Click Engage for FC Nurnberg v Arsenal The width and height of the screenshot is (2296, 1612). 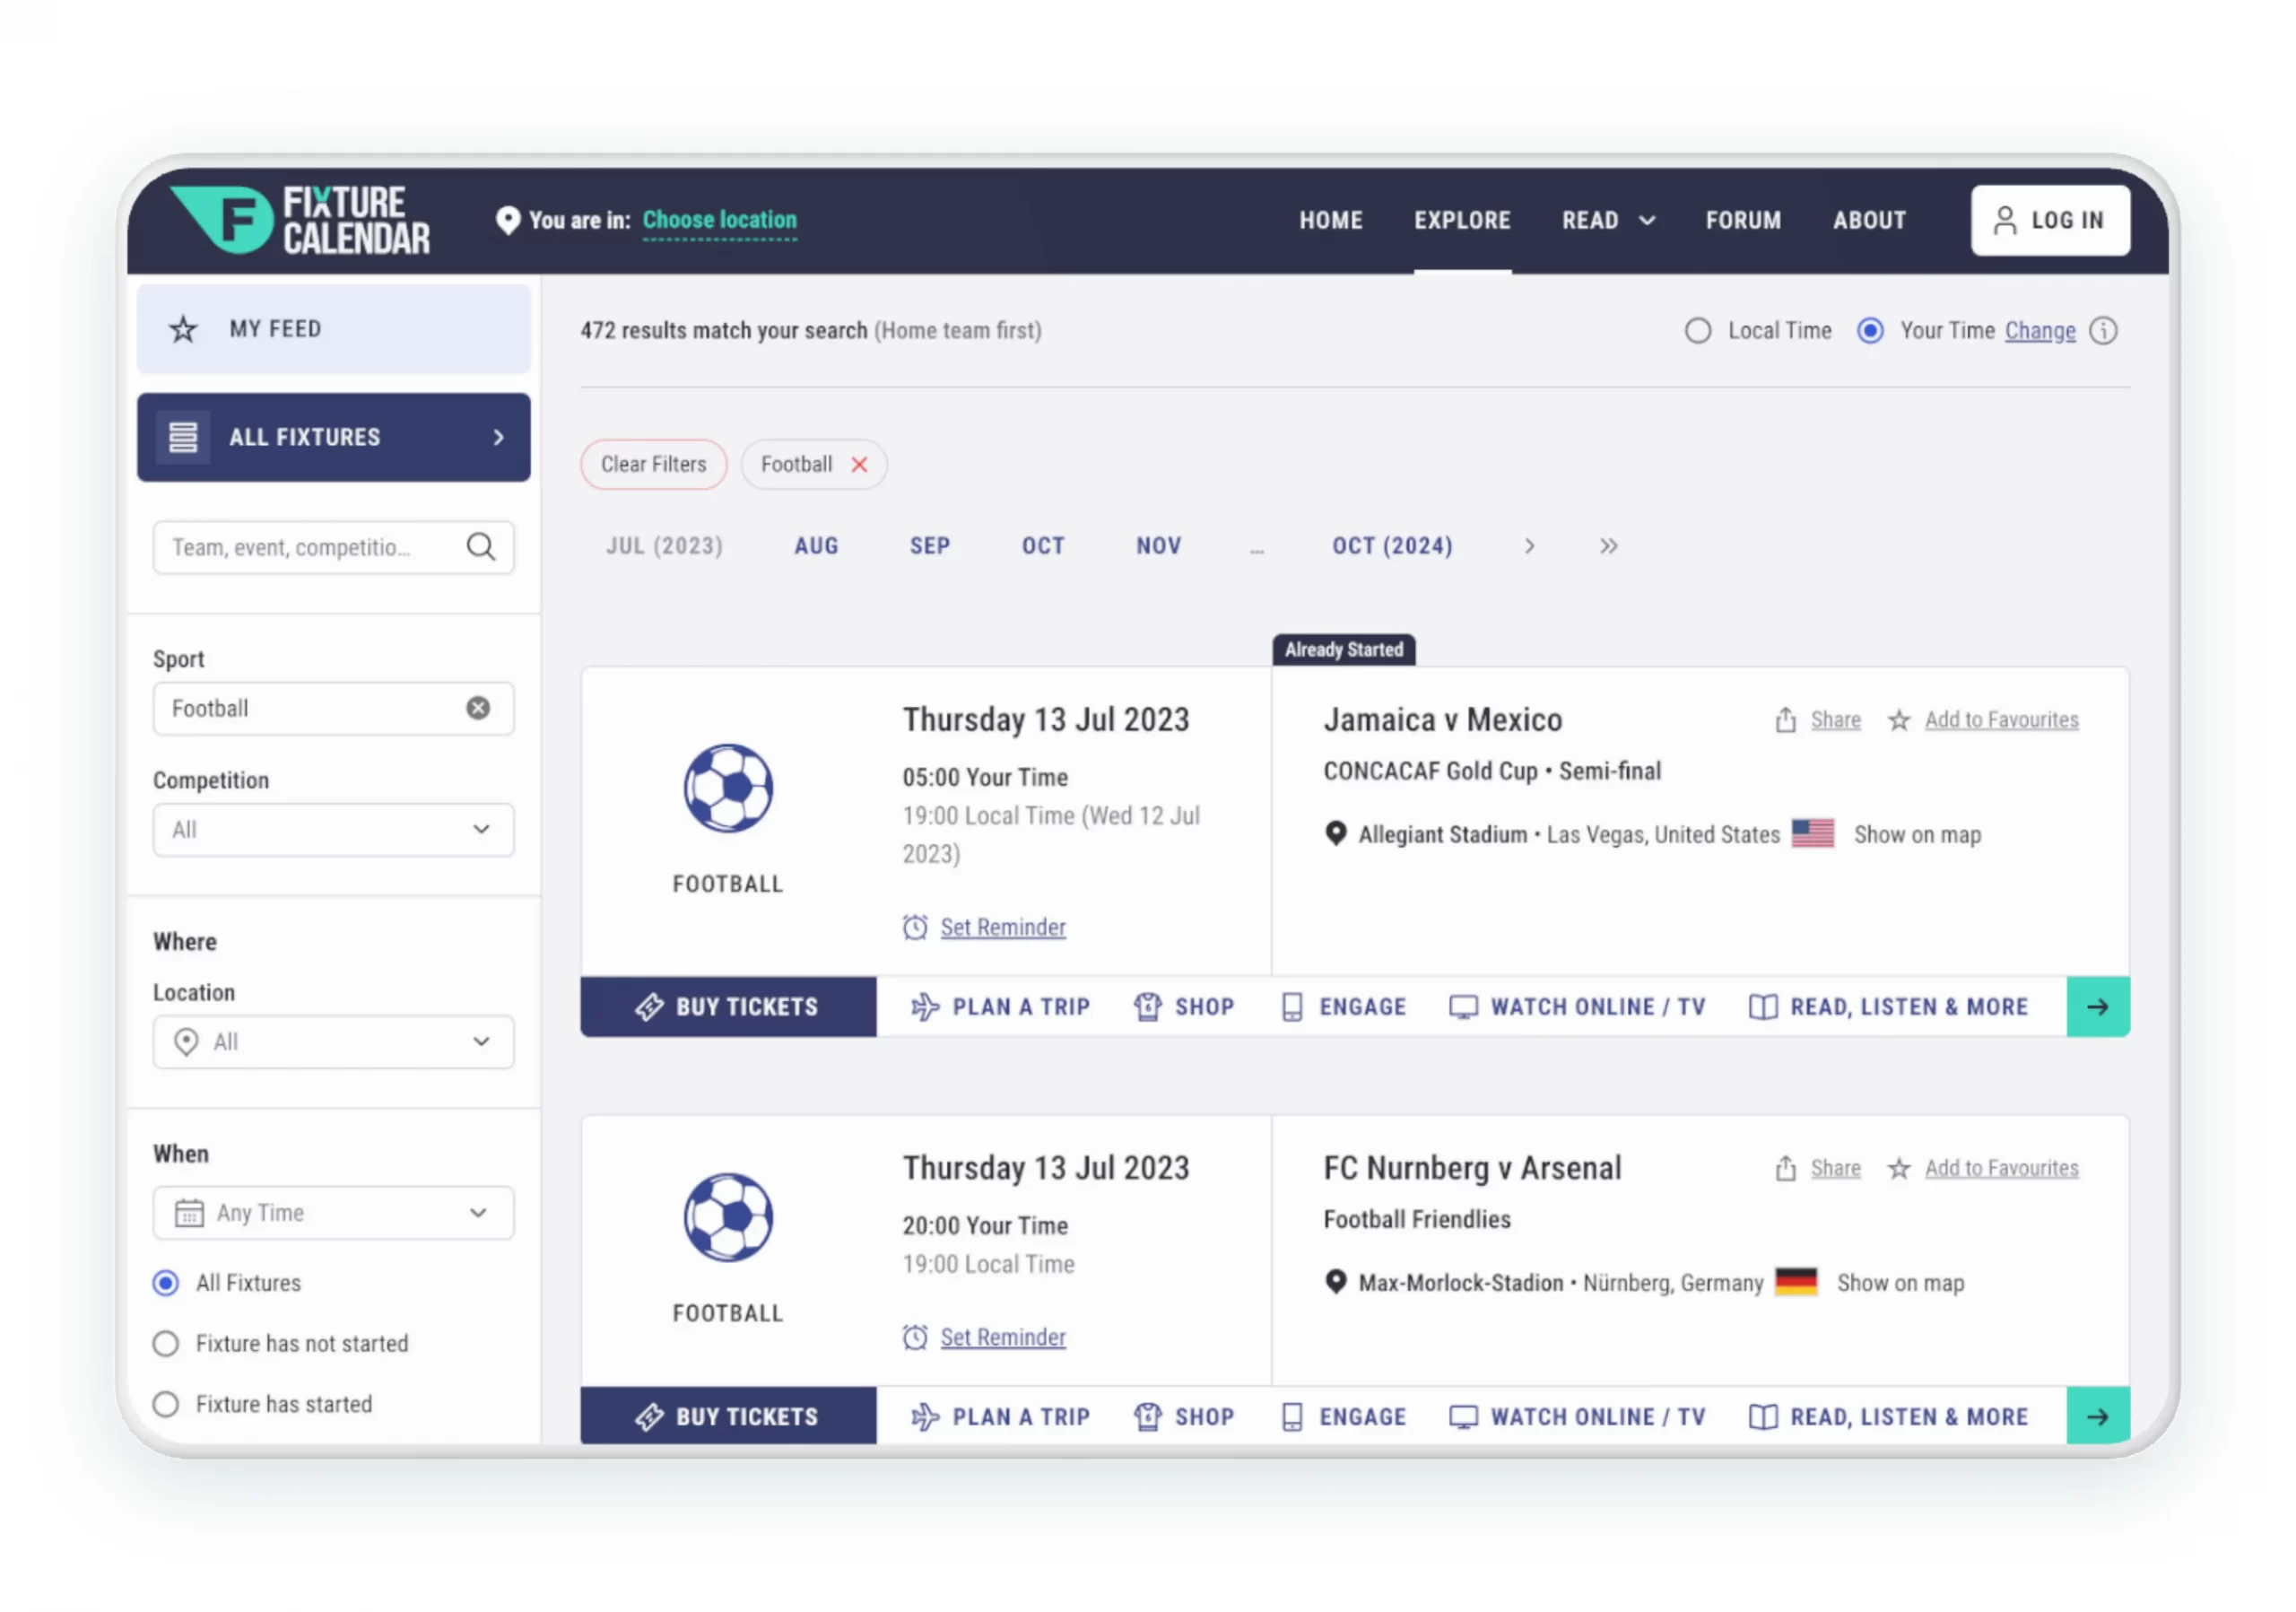point(1343,1417)
